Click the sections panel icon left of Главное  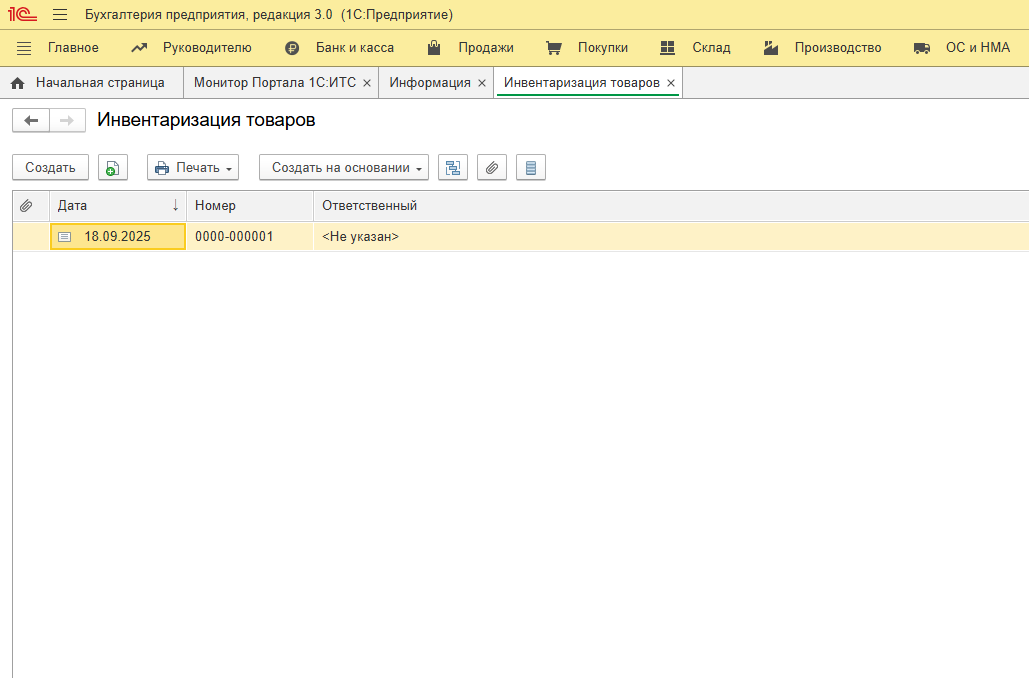click(24, 48)
